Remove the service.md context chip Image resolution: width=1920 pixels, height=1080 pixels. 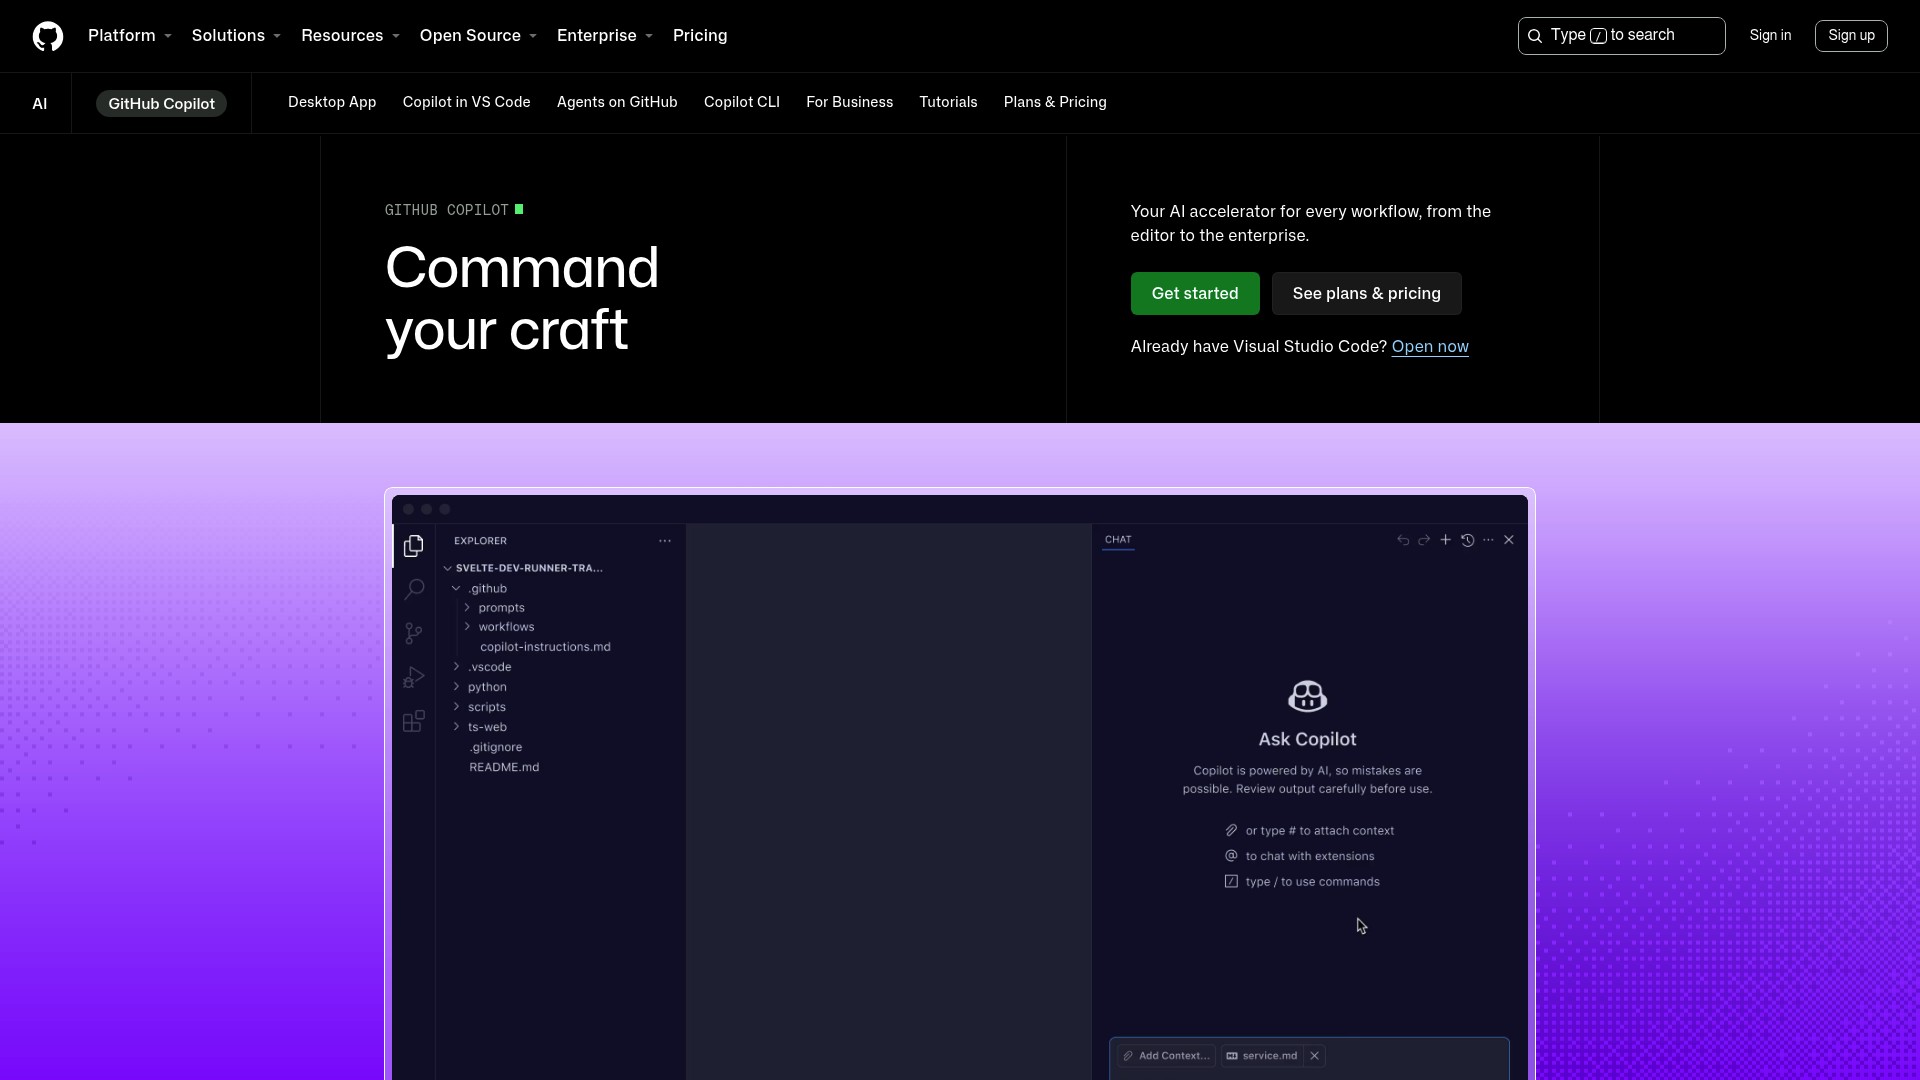(x=1315, y=1056)
